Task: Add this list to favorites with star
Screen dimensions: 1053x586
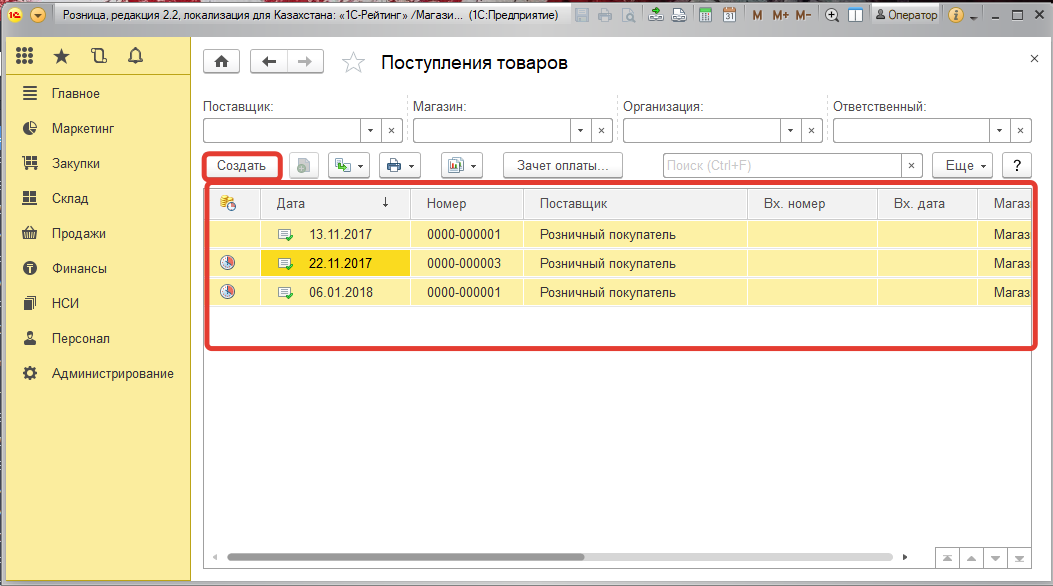Action: (x=353, y=63)
